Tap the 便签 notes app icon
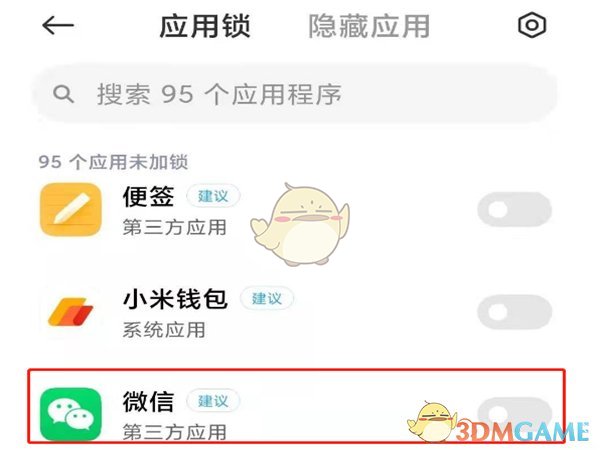The height and width of the screenshot is (450, 600). click(71, 209)
